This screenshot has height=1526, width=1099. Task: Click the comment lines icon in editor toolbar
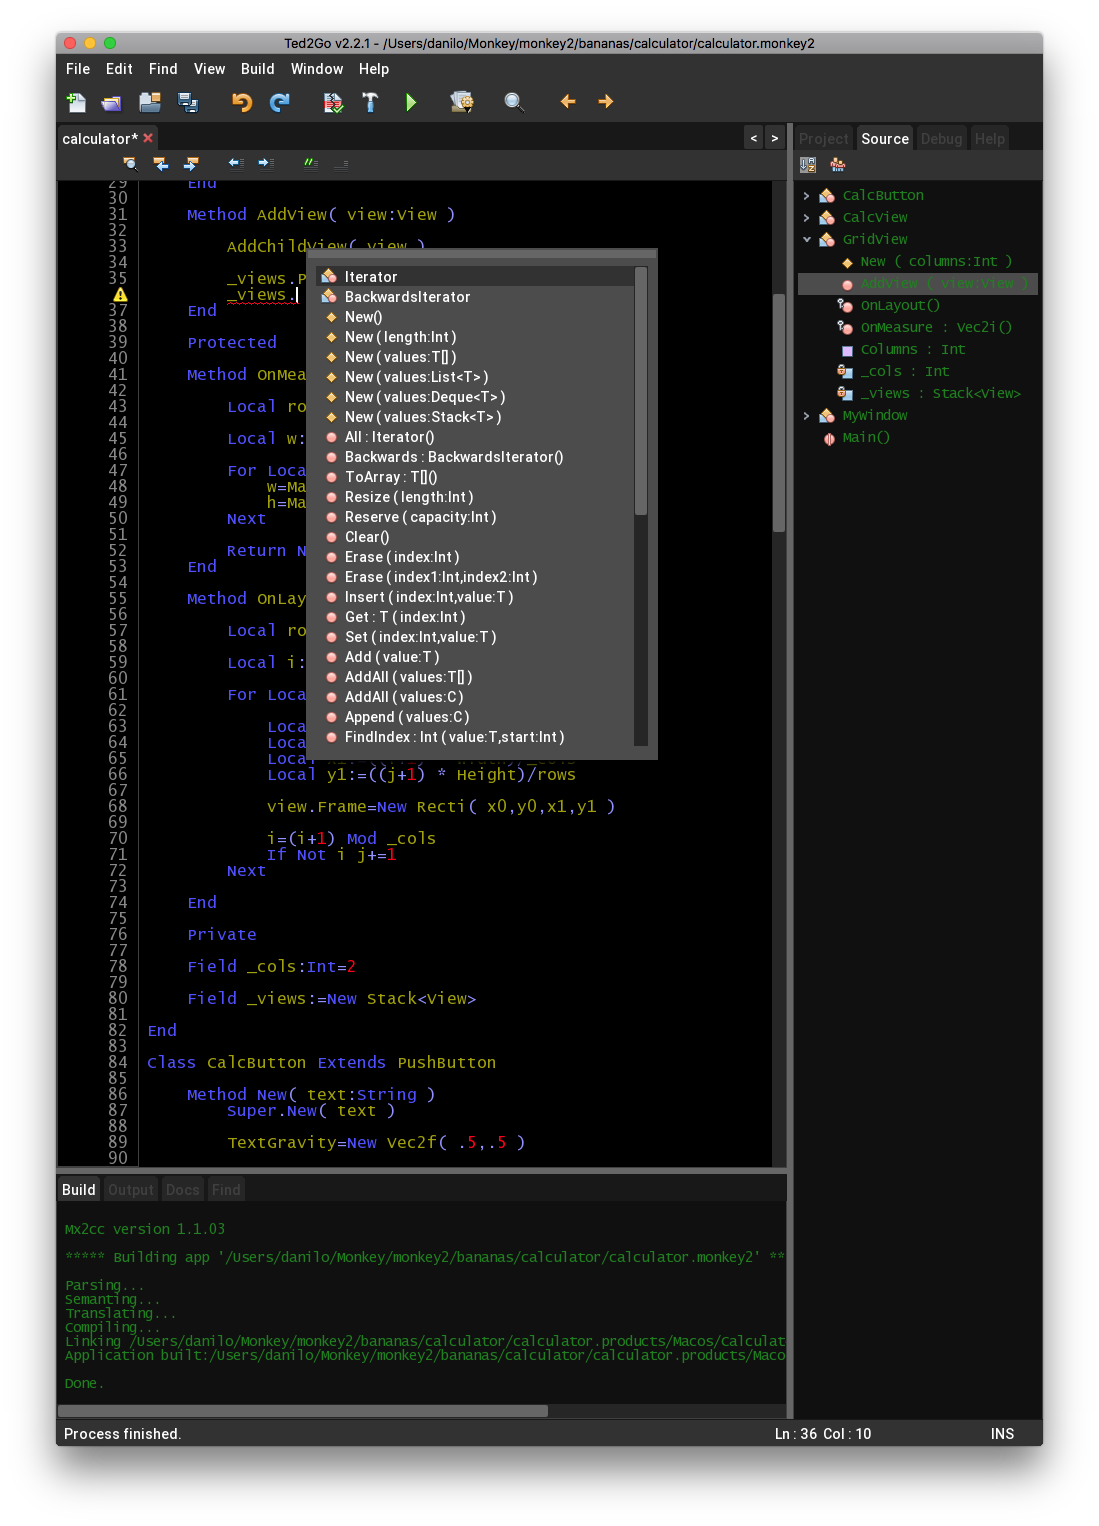(x=311, y=163)
